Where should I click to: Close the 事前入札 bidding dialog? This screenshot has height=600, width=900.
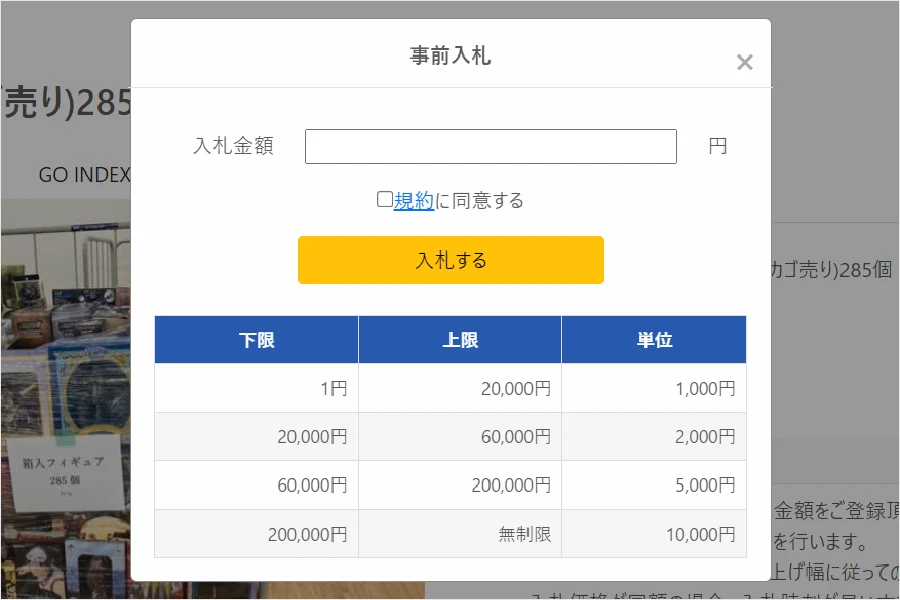(x=744, y=62)
